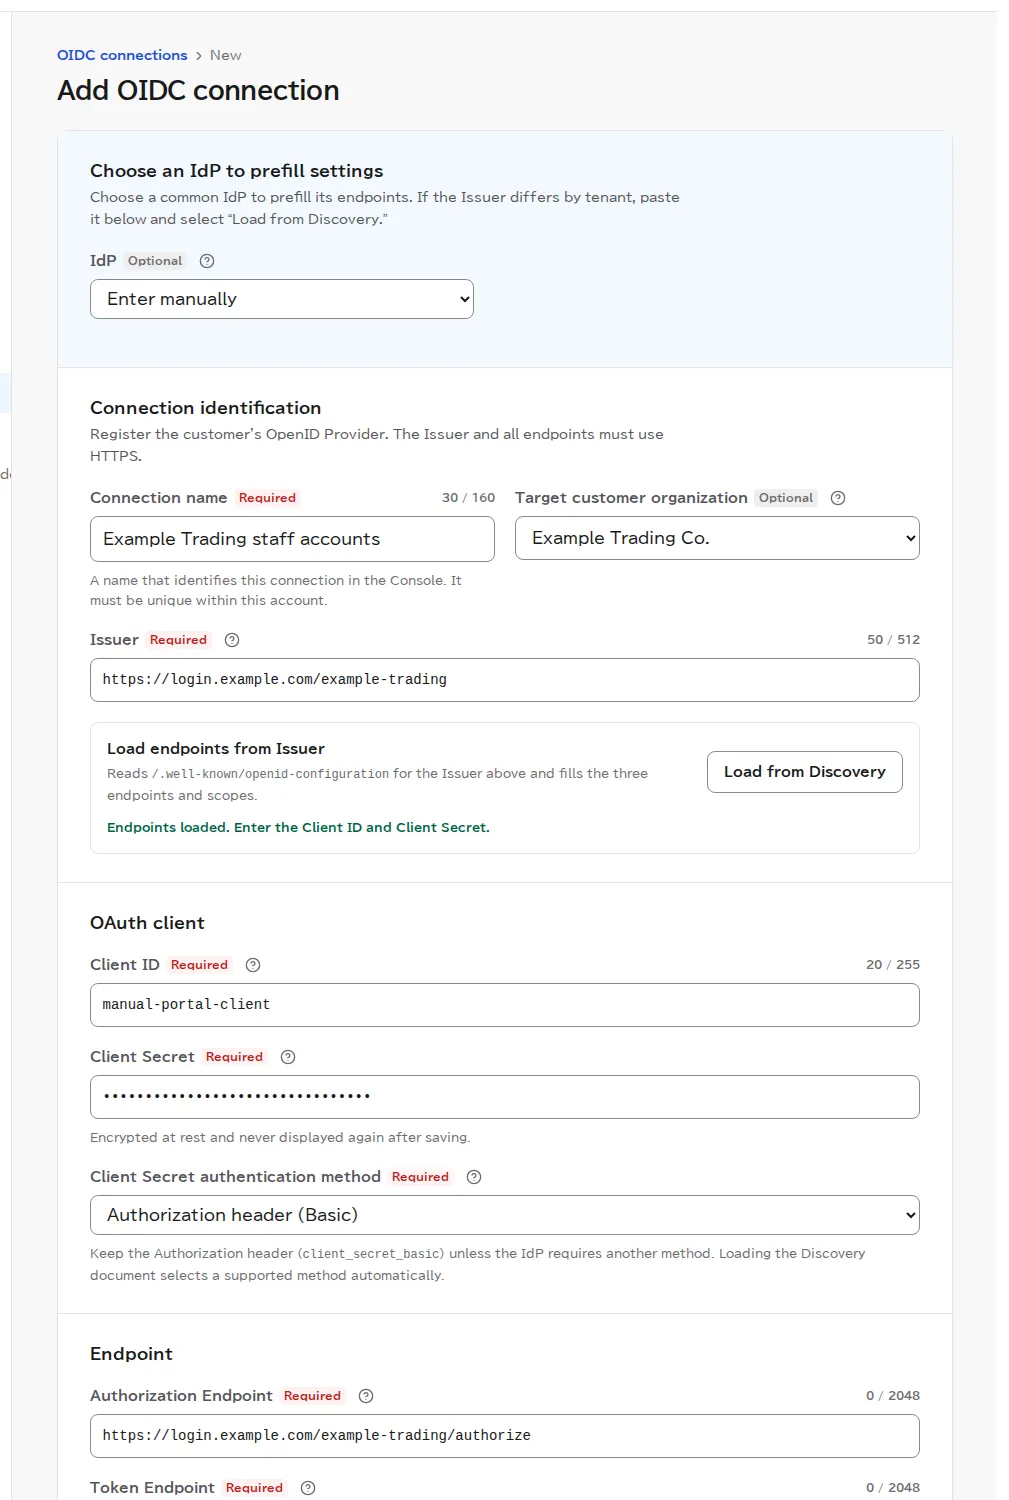Image resolution: width=1009 pixels, height=1500 pixels.
Task: Click the Authorization Endpoint URL field
Action: [x=505, y=1436]
